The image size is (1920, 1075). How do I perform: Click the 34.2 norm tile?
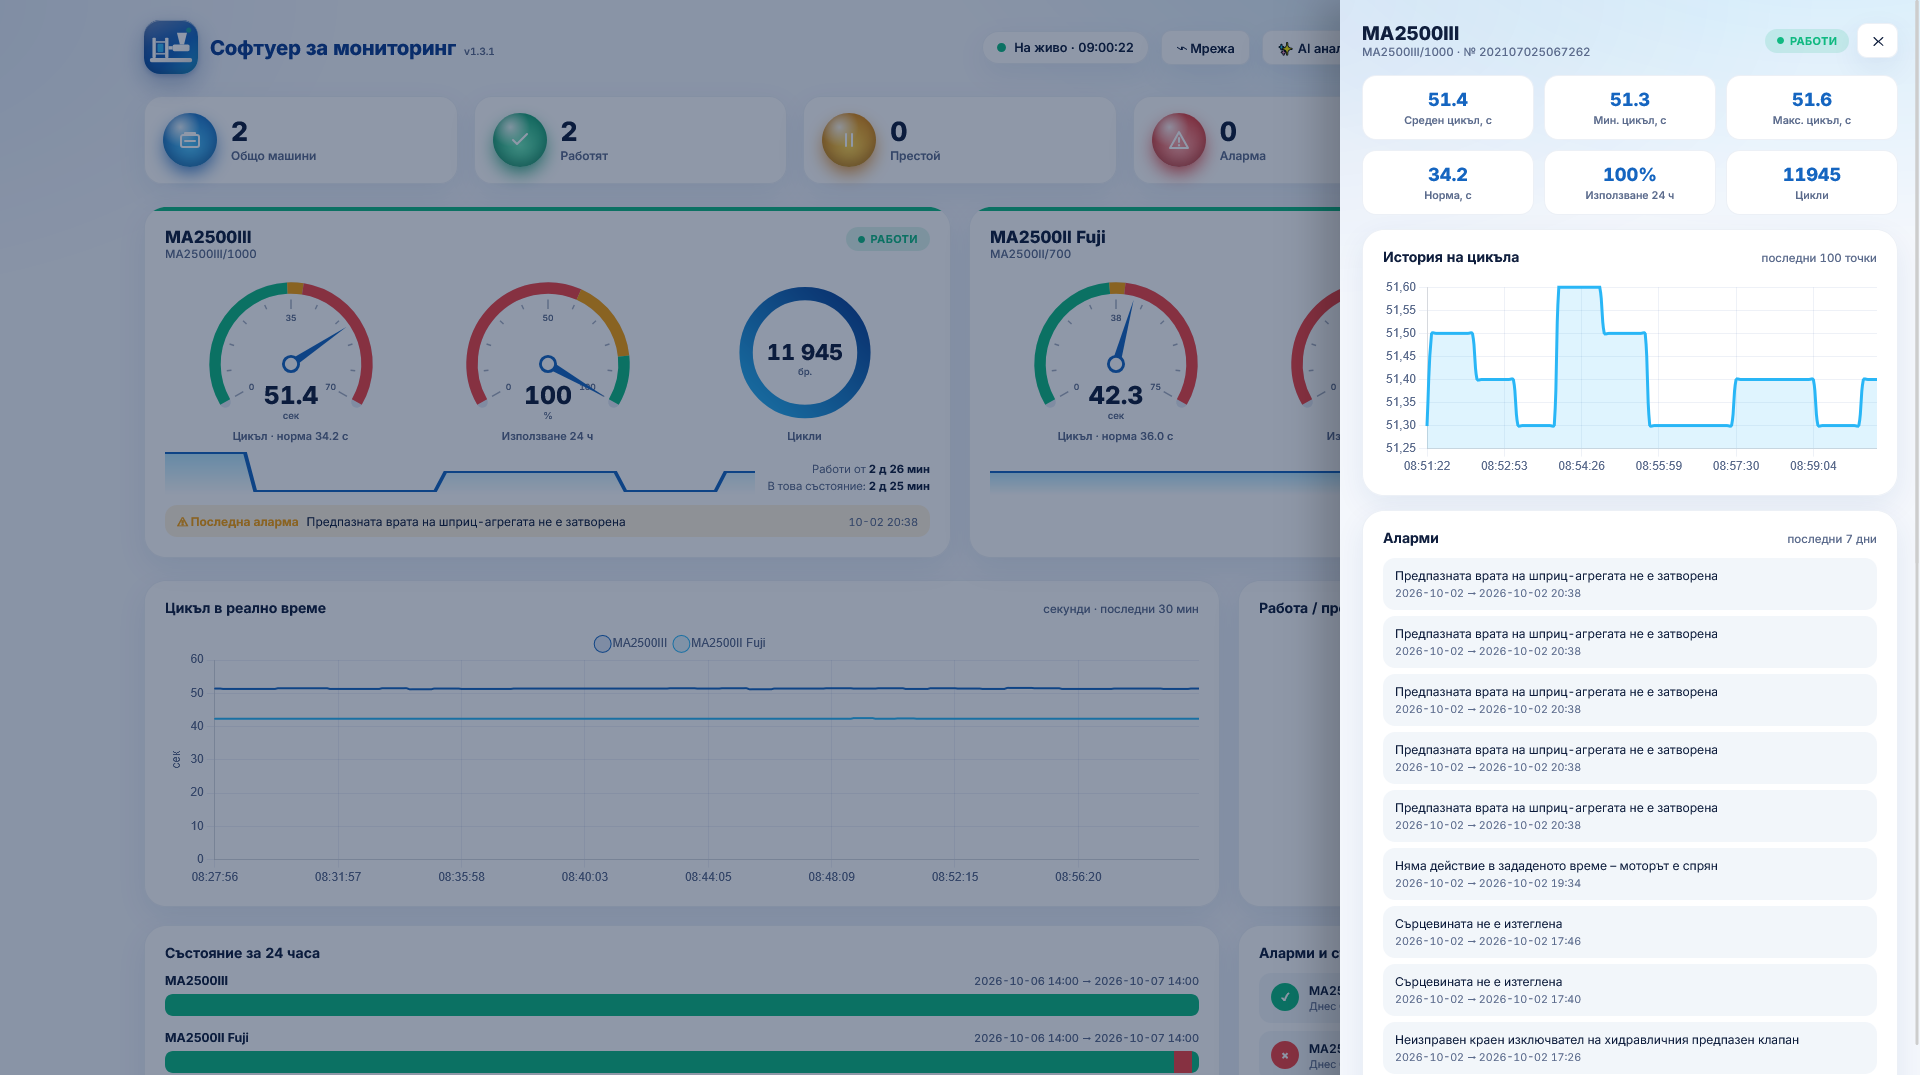[x=1448, y=182]
